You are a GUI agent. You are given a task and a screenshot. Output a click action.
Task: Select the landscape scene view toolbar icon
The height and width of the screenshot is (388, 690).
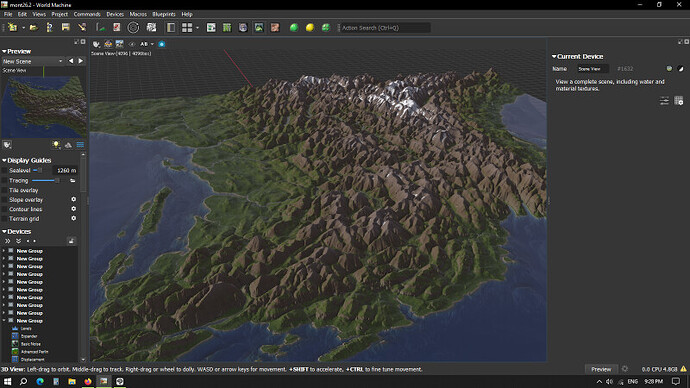(x=259, y=27)
